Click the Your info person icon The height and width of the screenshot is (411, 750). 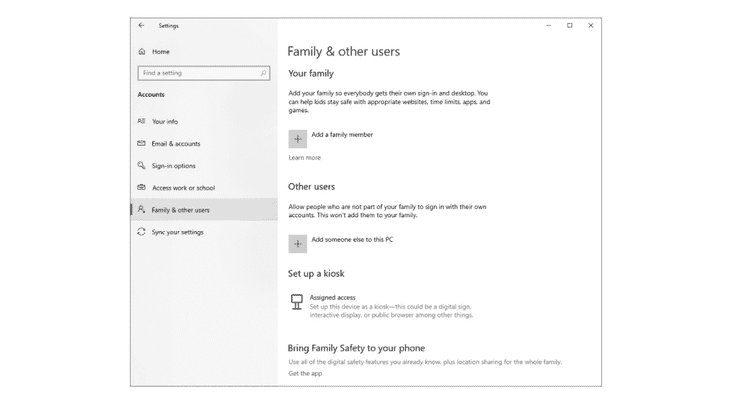142,121
